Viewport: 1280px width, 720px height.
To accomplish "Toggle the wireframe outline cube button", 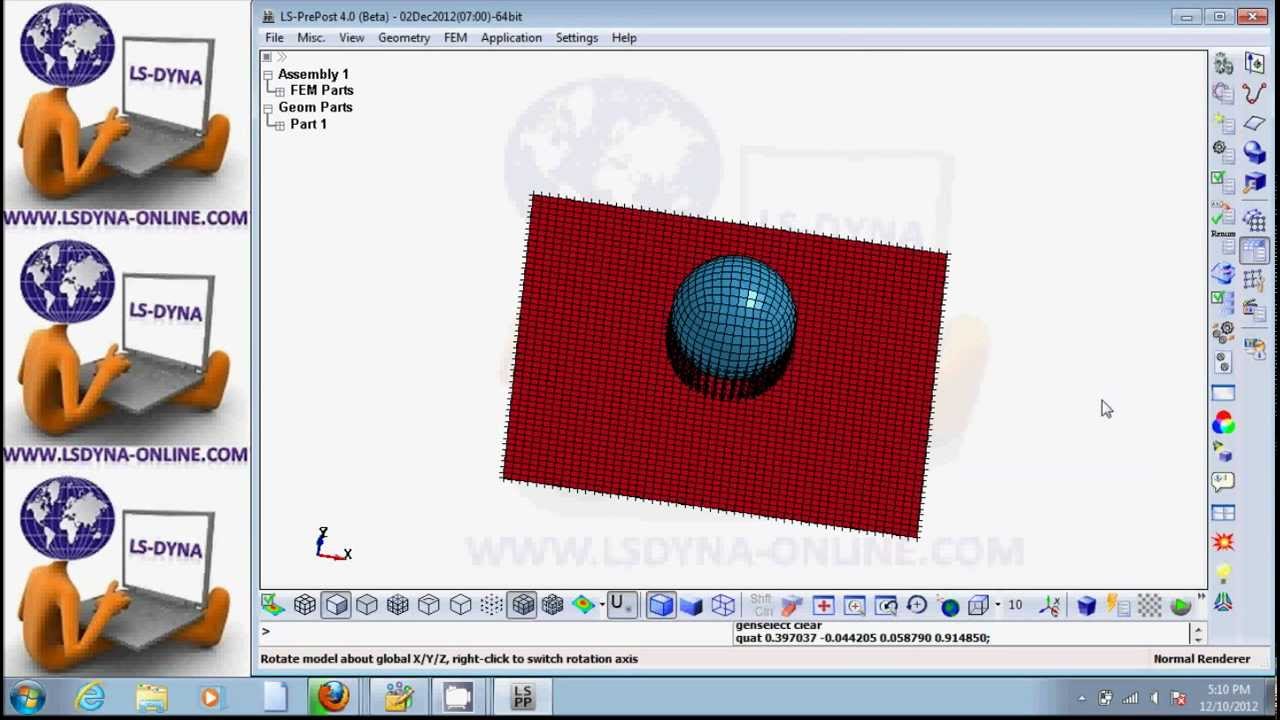I will pos(722,605).
